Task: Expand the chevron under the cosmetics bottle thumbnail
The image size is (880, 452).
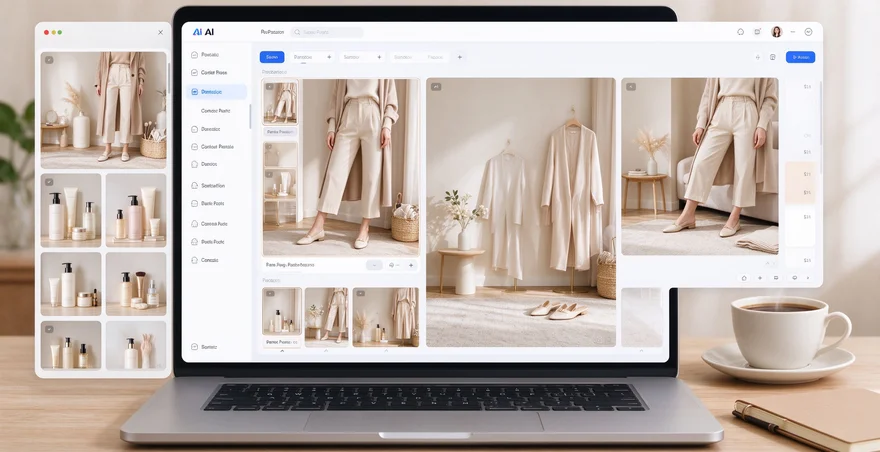Action: pos(282,351)
